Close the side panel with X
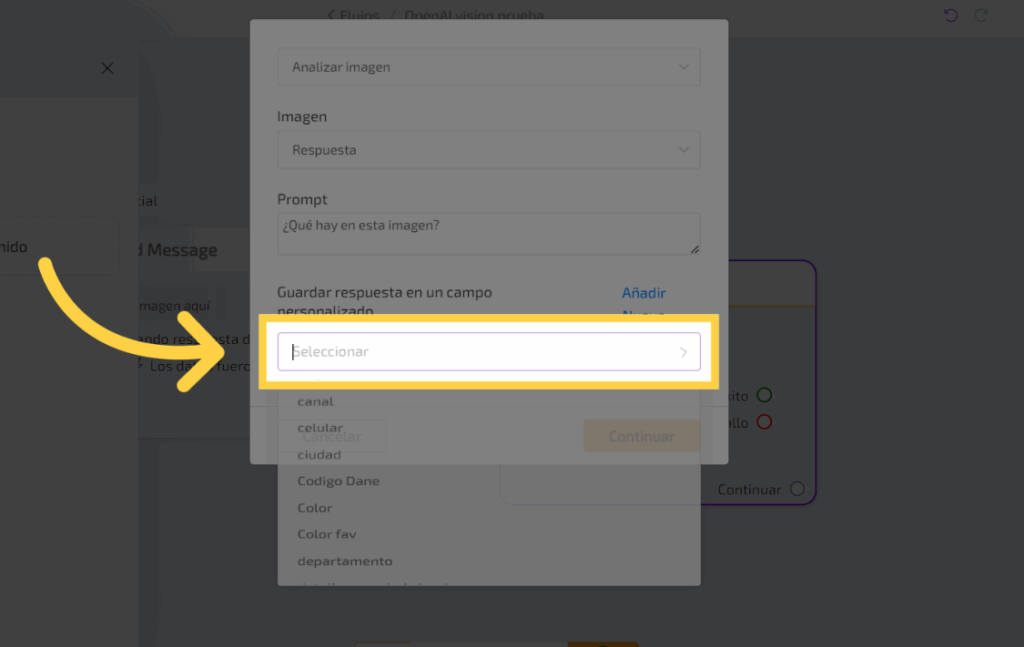1024x647 pixels. (107, 68)
